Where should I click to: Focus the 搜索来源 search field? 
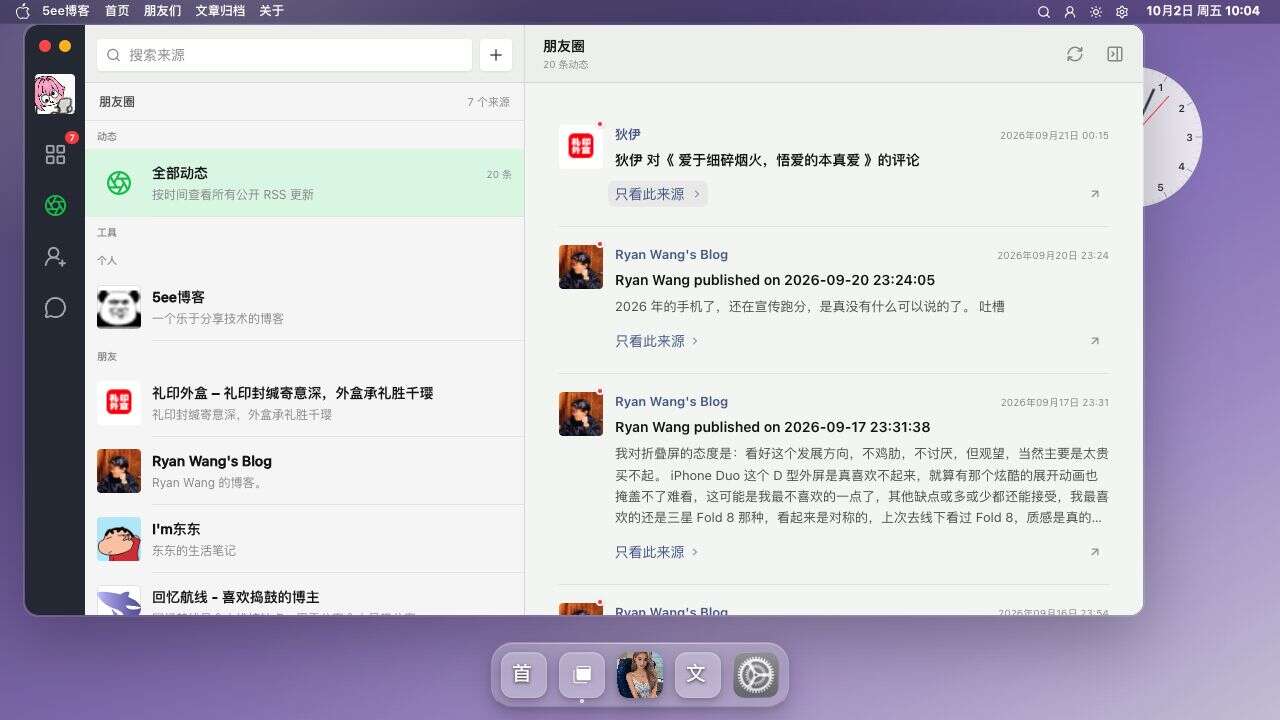tap(284, 55)
